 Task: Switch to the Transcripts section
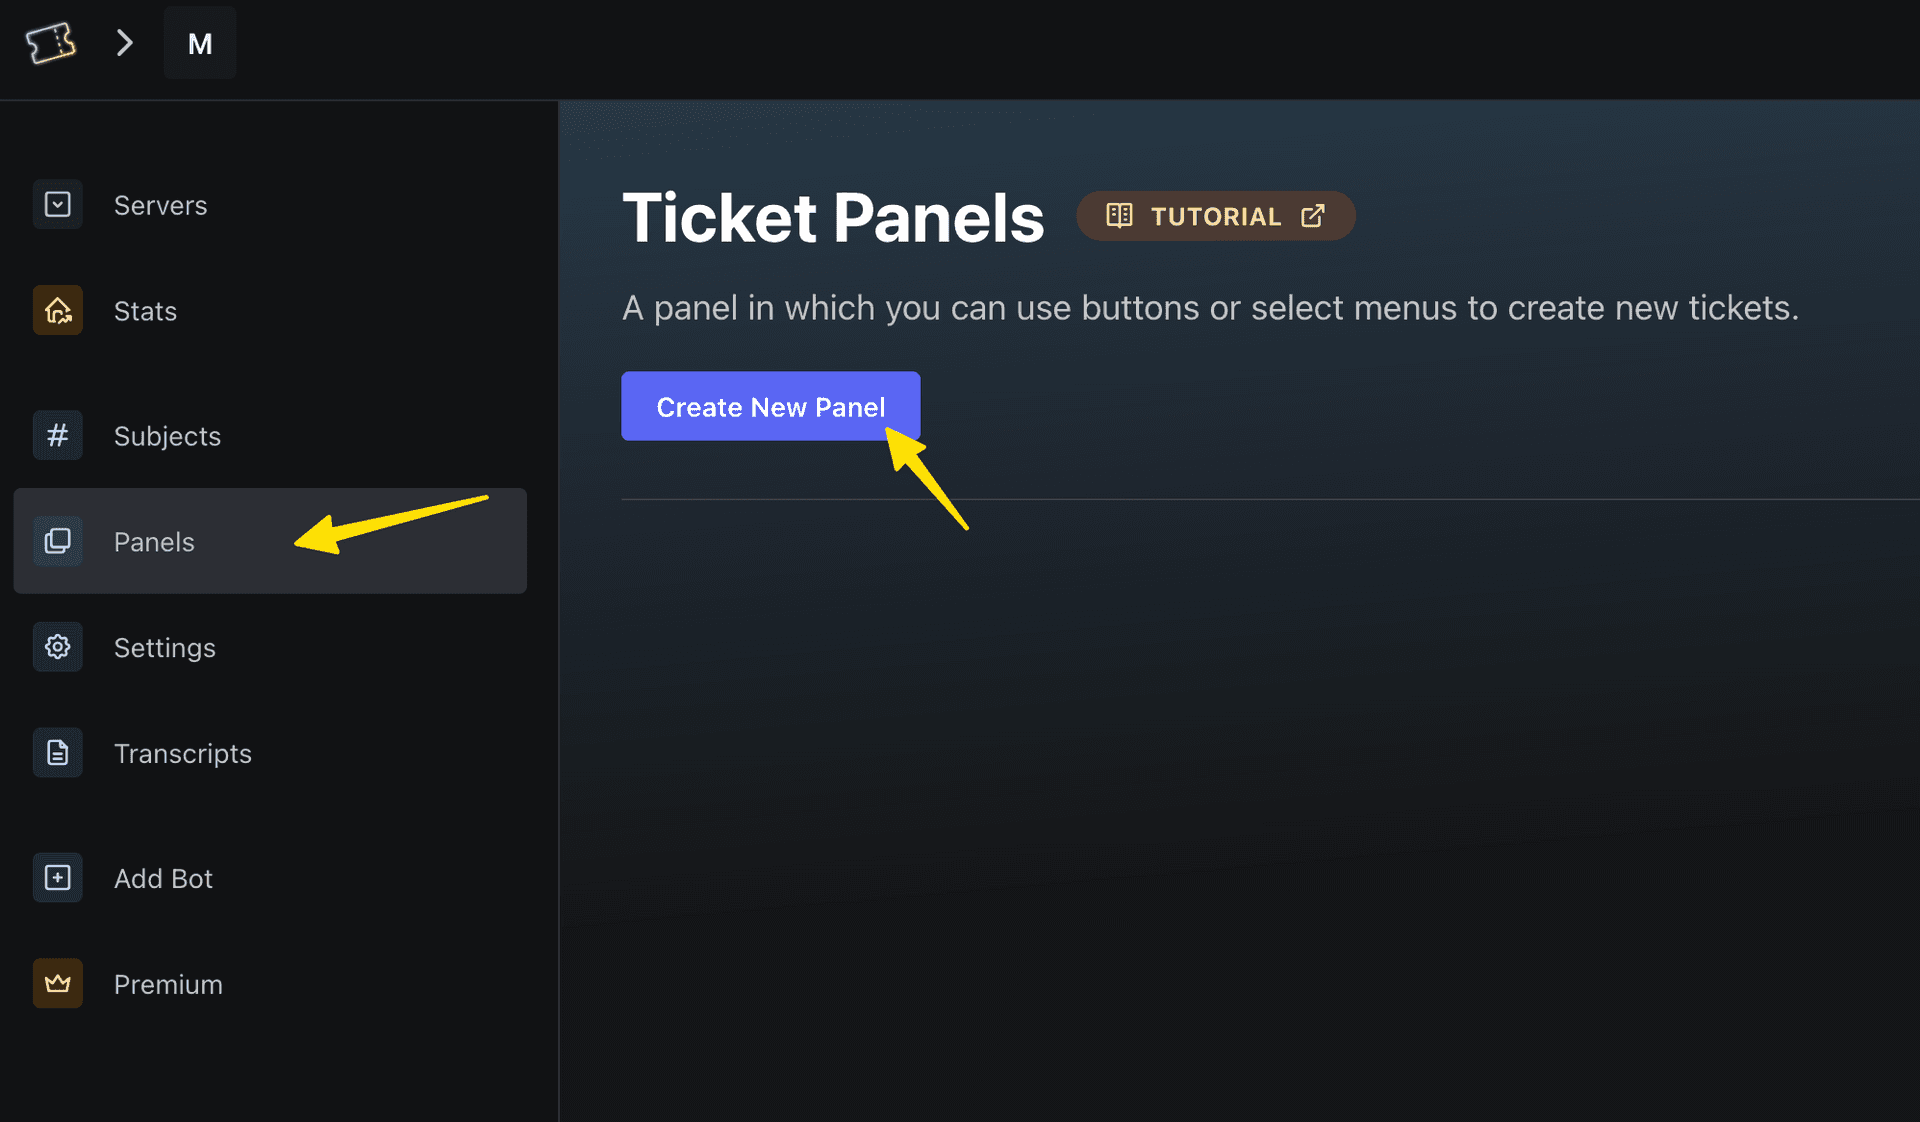point(183,753)
